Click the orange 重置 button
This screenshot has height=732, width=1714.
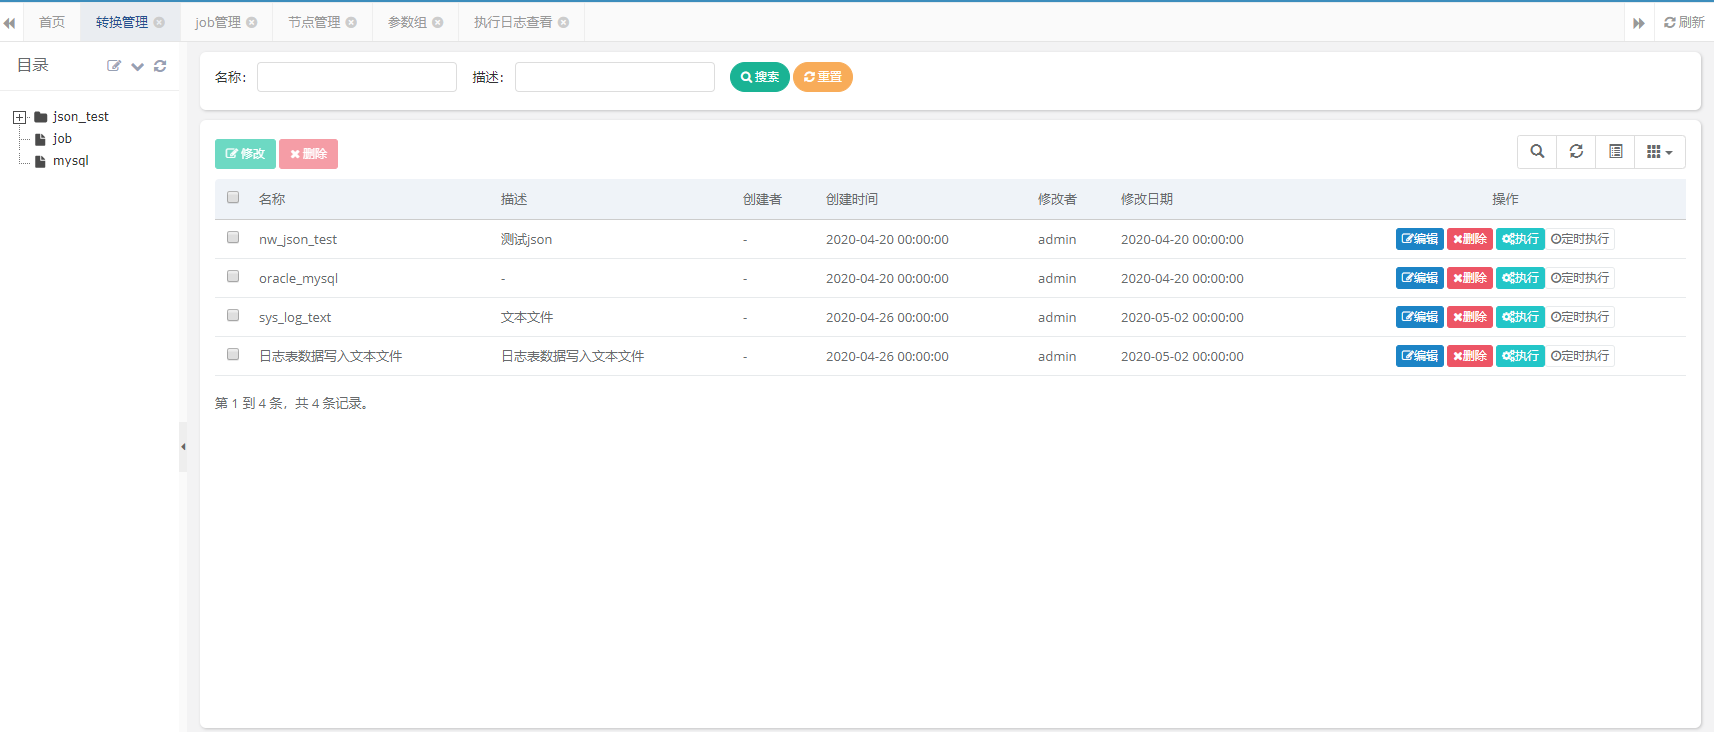823,77
